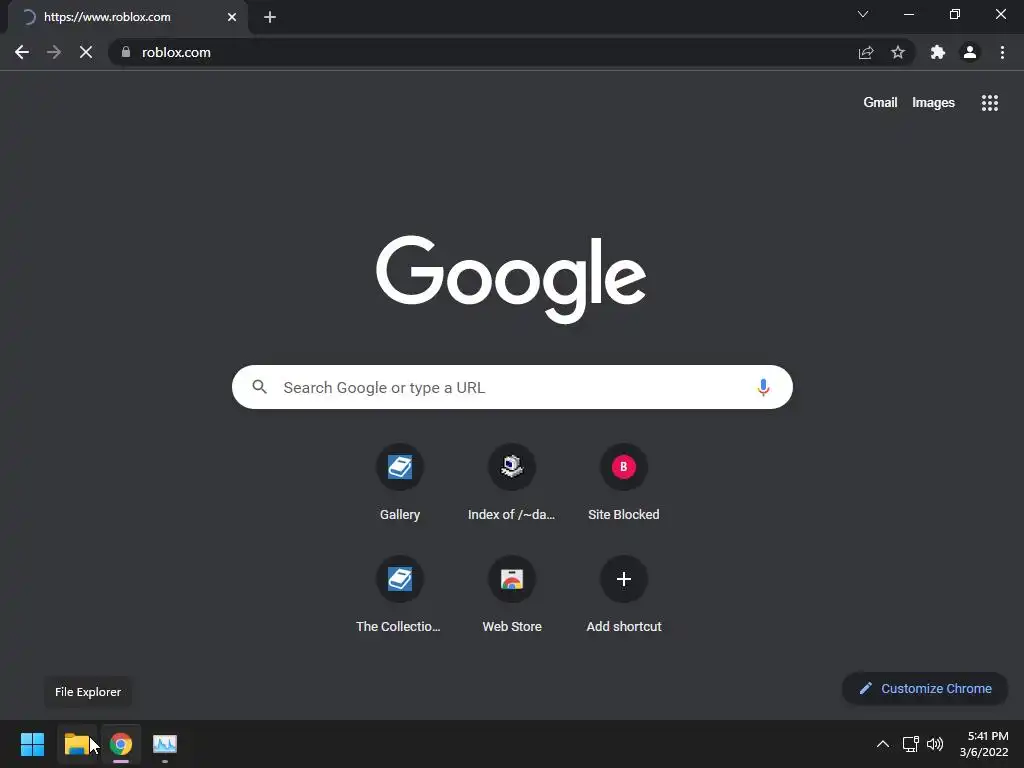Open a new tab
Screen dimensions: 1024x768
pos(270,17)
